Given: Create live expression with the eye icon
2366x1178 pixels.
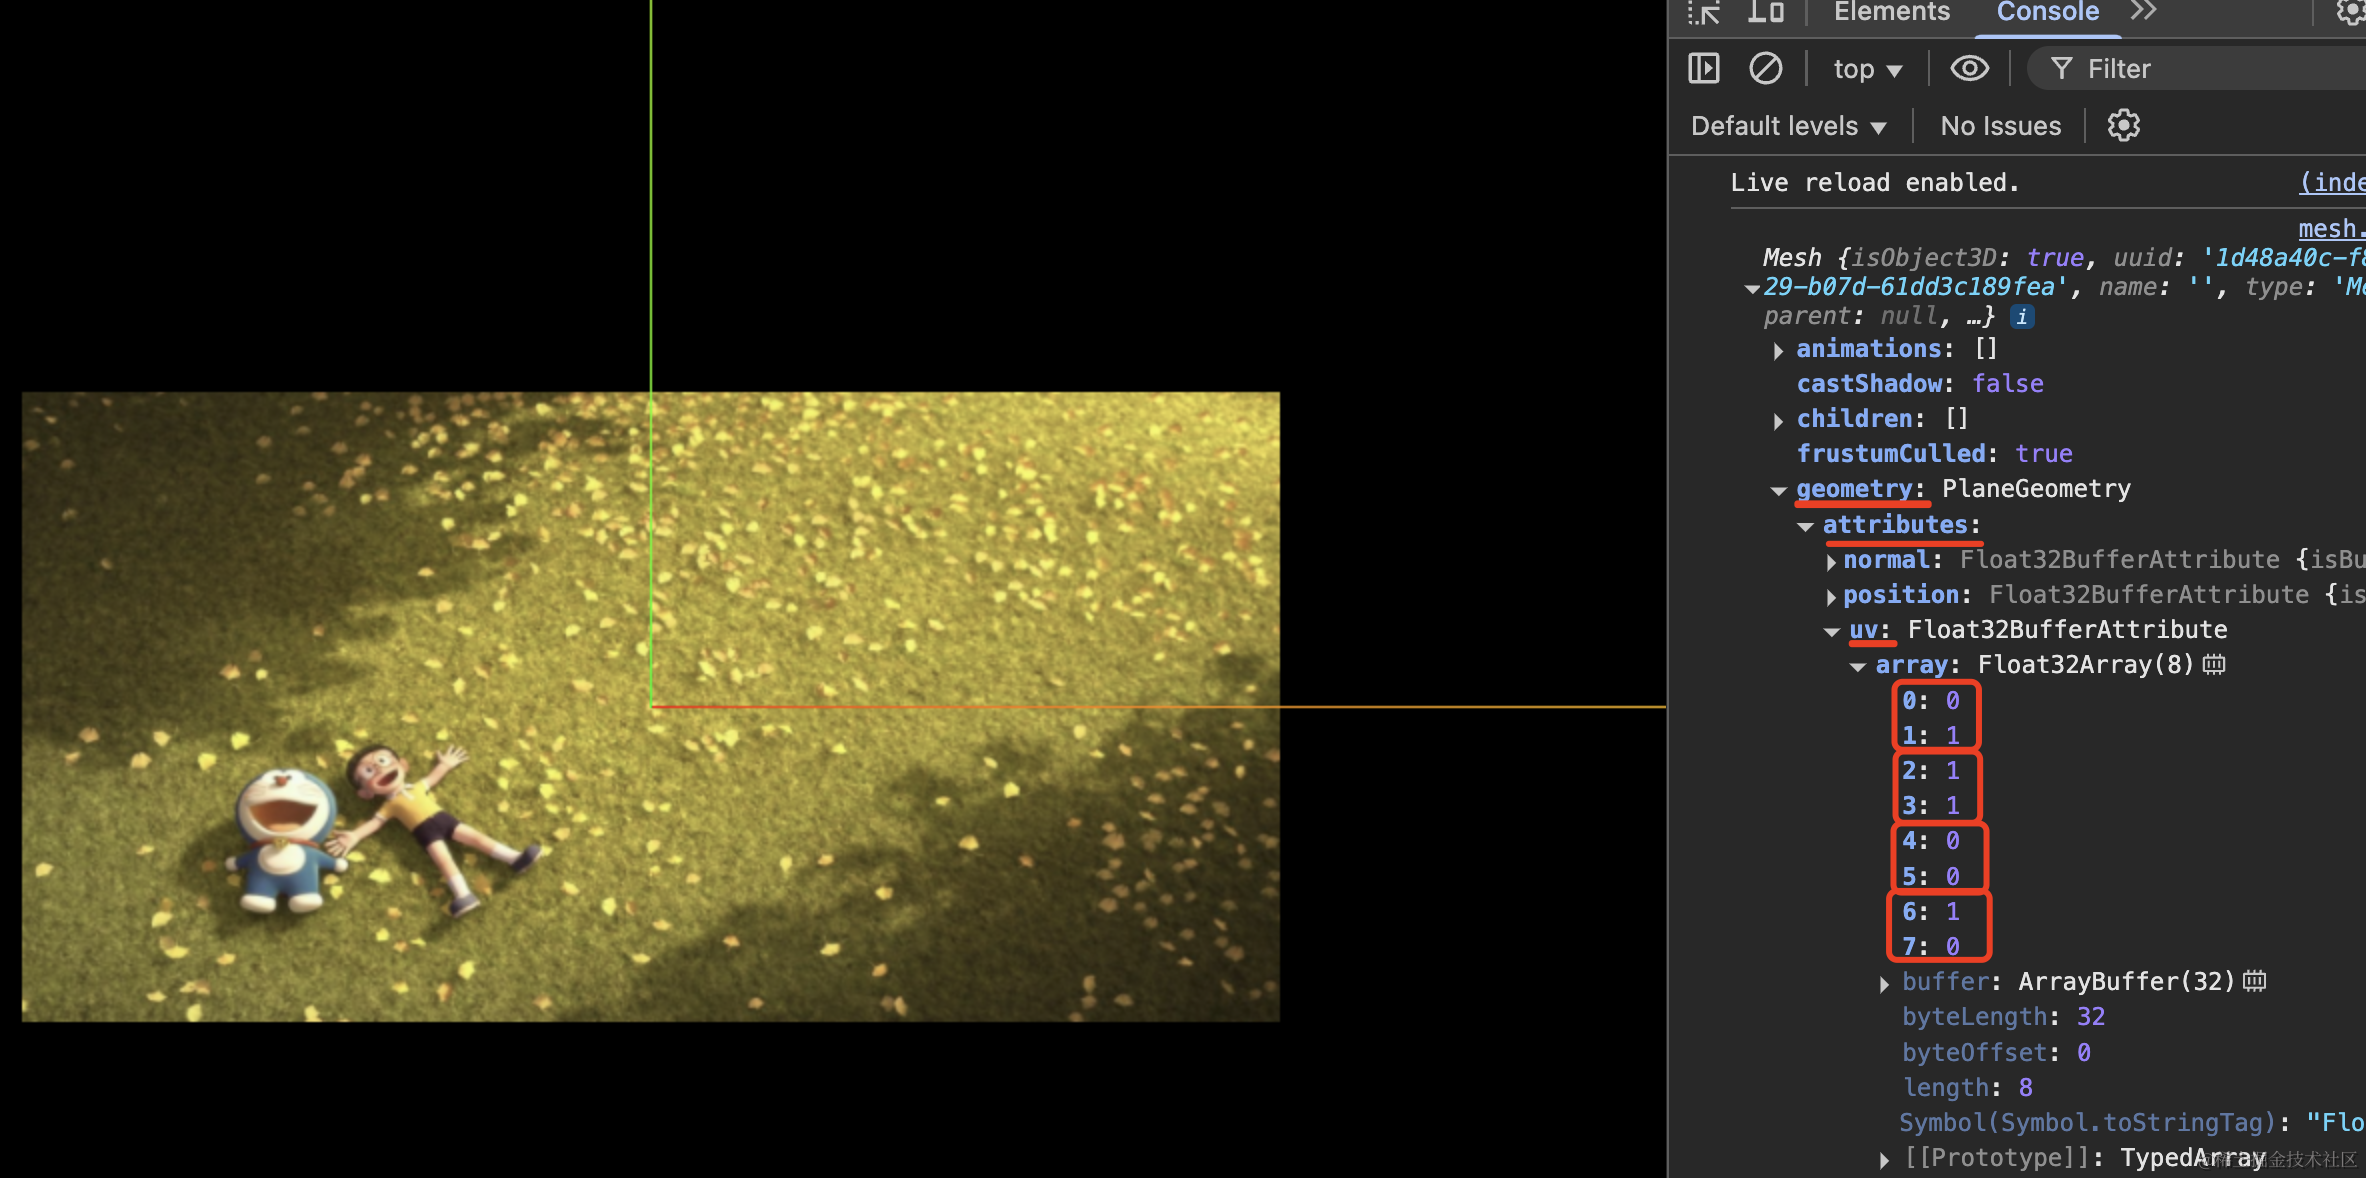Looking at the screenshot, I should point(1969,69).
